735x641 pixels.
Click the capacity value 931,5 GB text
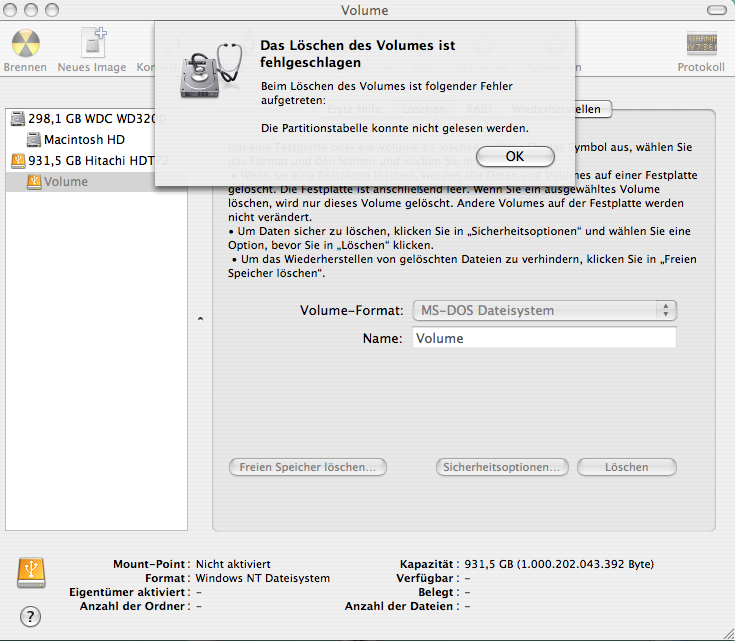pyautogui.click(x=559, y=564)
